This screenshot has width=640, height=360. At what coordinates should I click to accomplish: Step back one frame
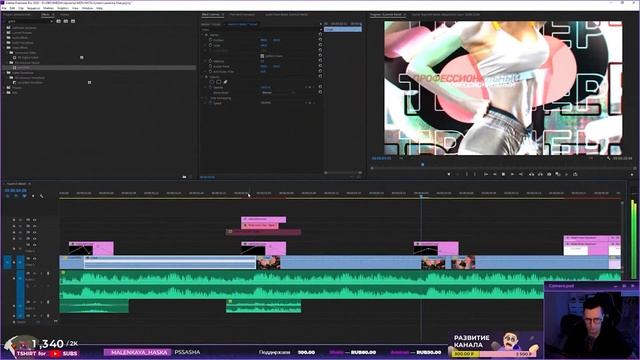click(x=495, y=174)
